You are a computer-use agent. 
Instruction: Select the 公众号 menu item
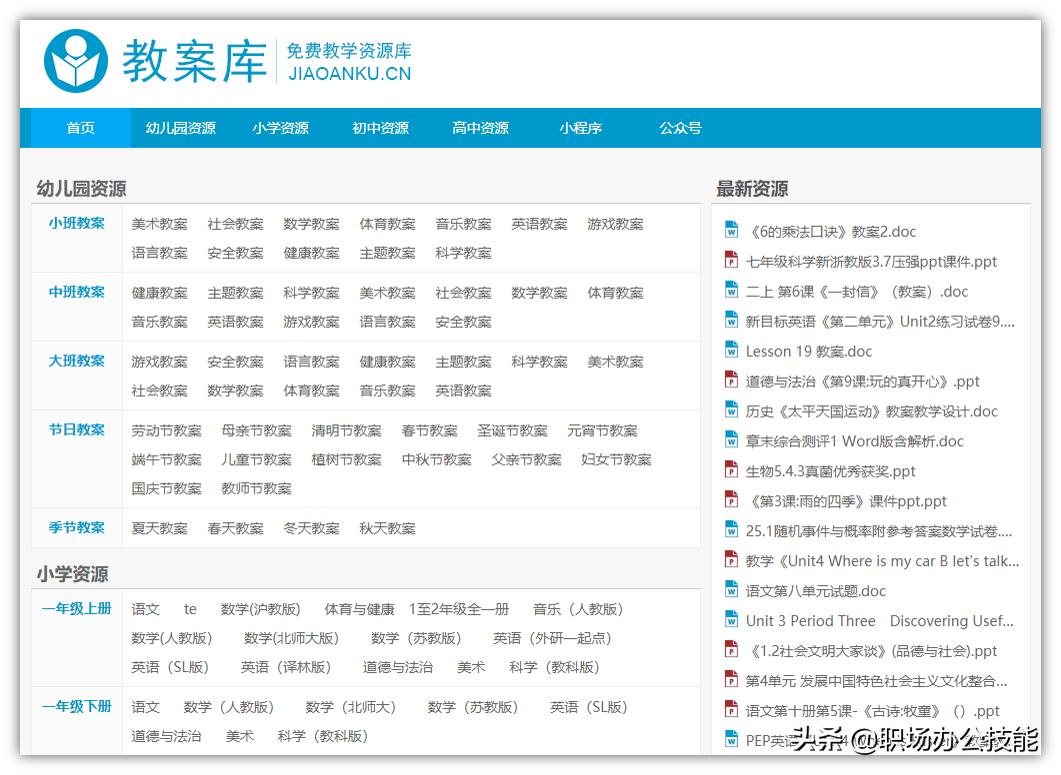coord(679,128)
